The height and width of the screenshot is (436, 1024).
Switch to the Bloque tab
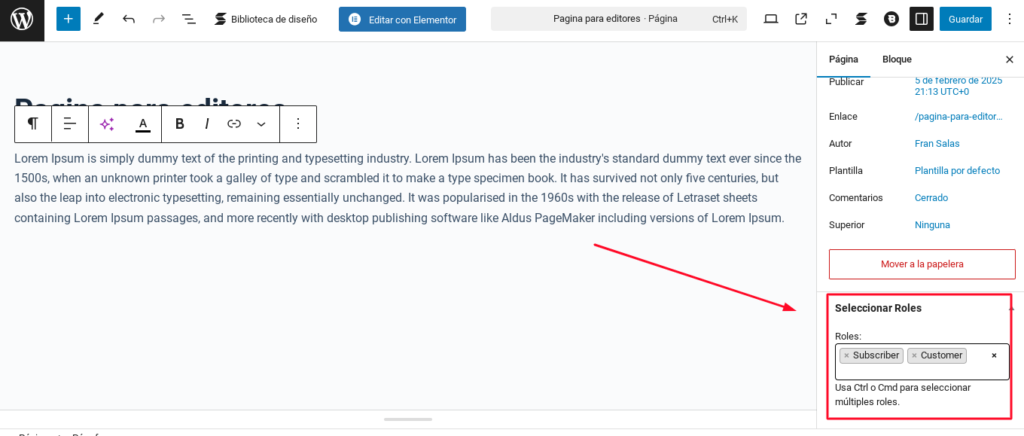coord(897,59)
